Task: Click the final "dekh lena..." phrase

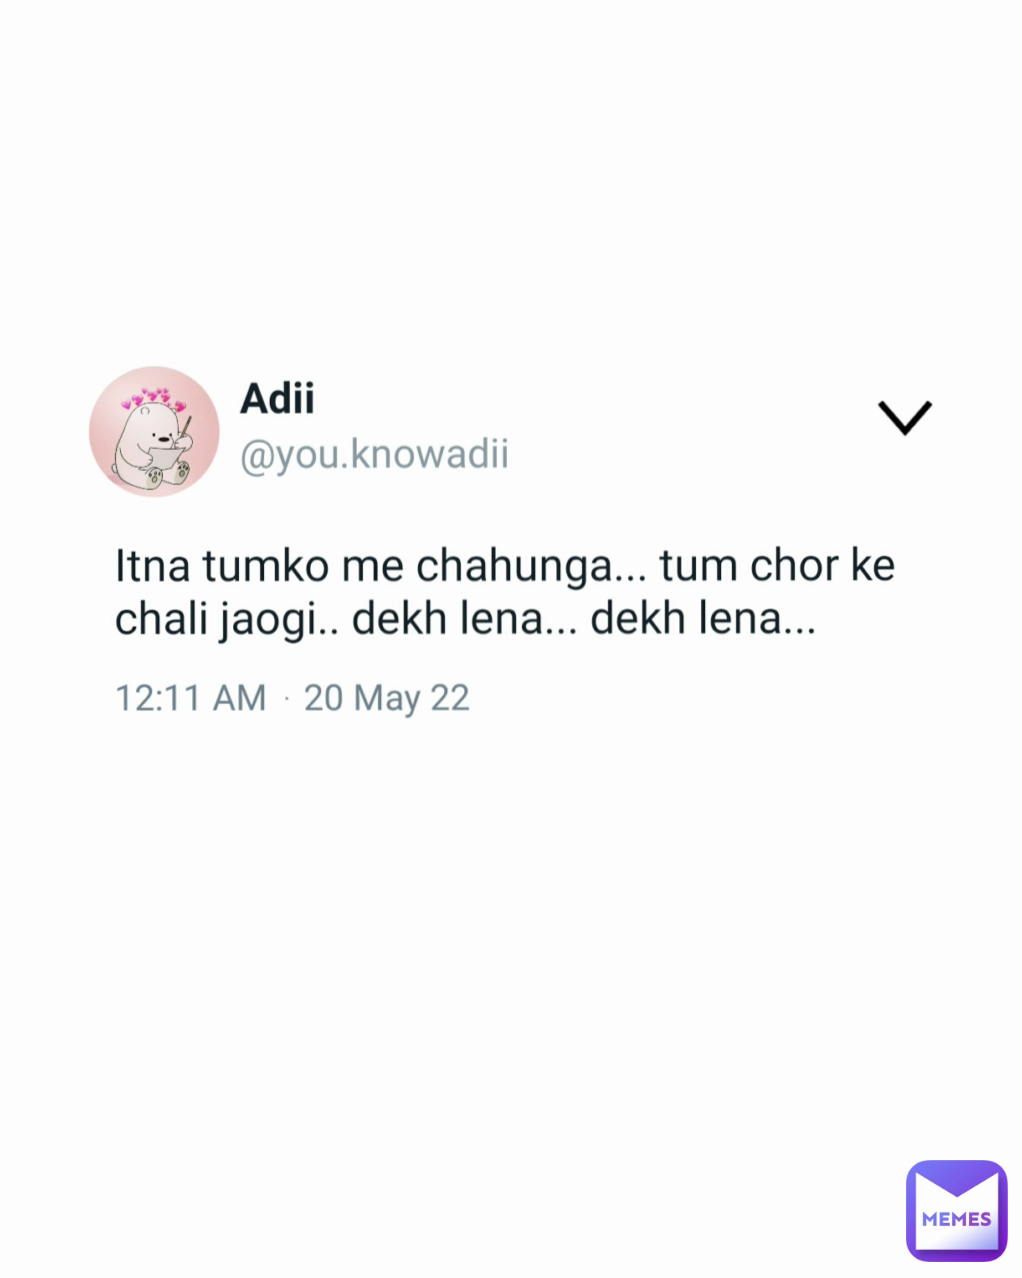Action: [703, 620]
